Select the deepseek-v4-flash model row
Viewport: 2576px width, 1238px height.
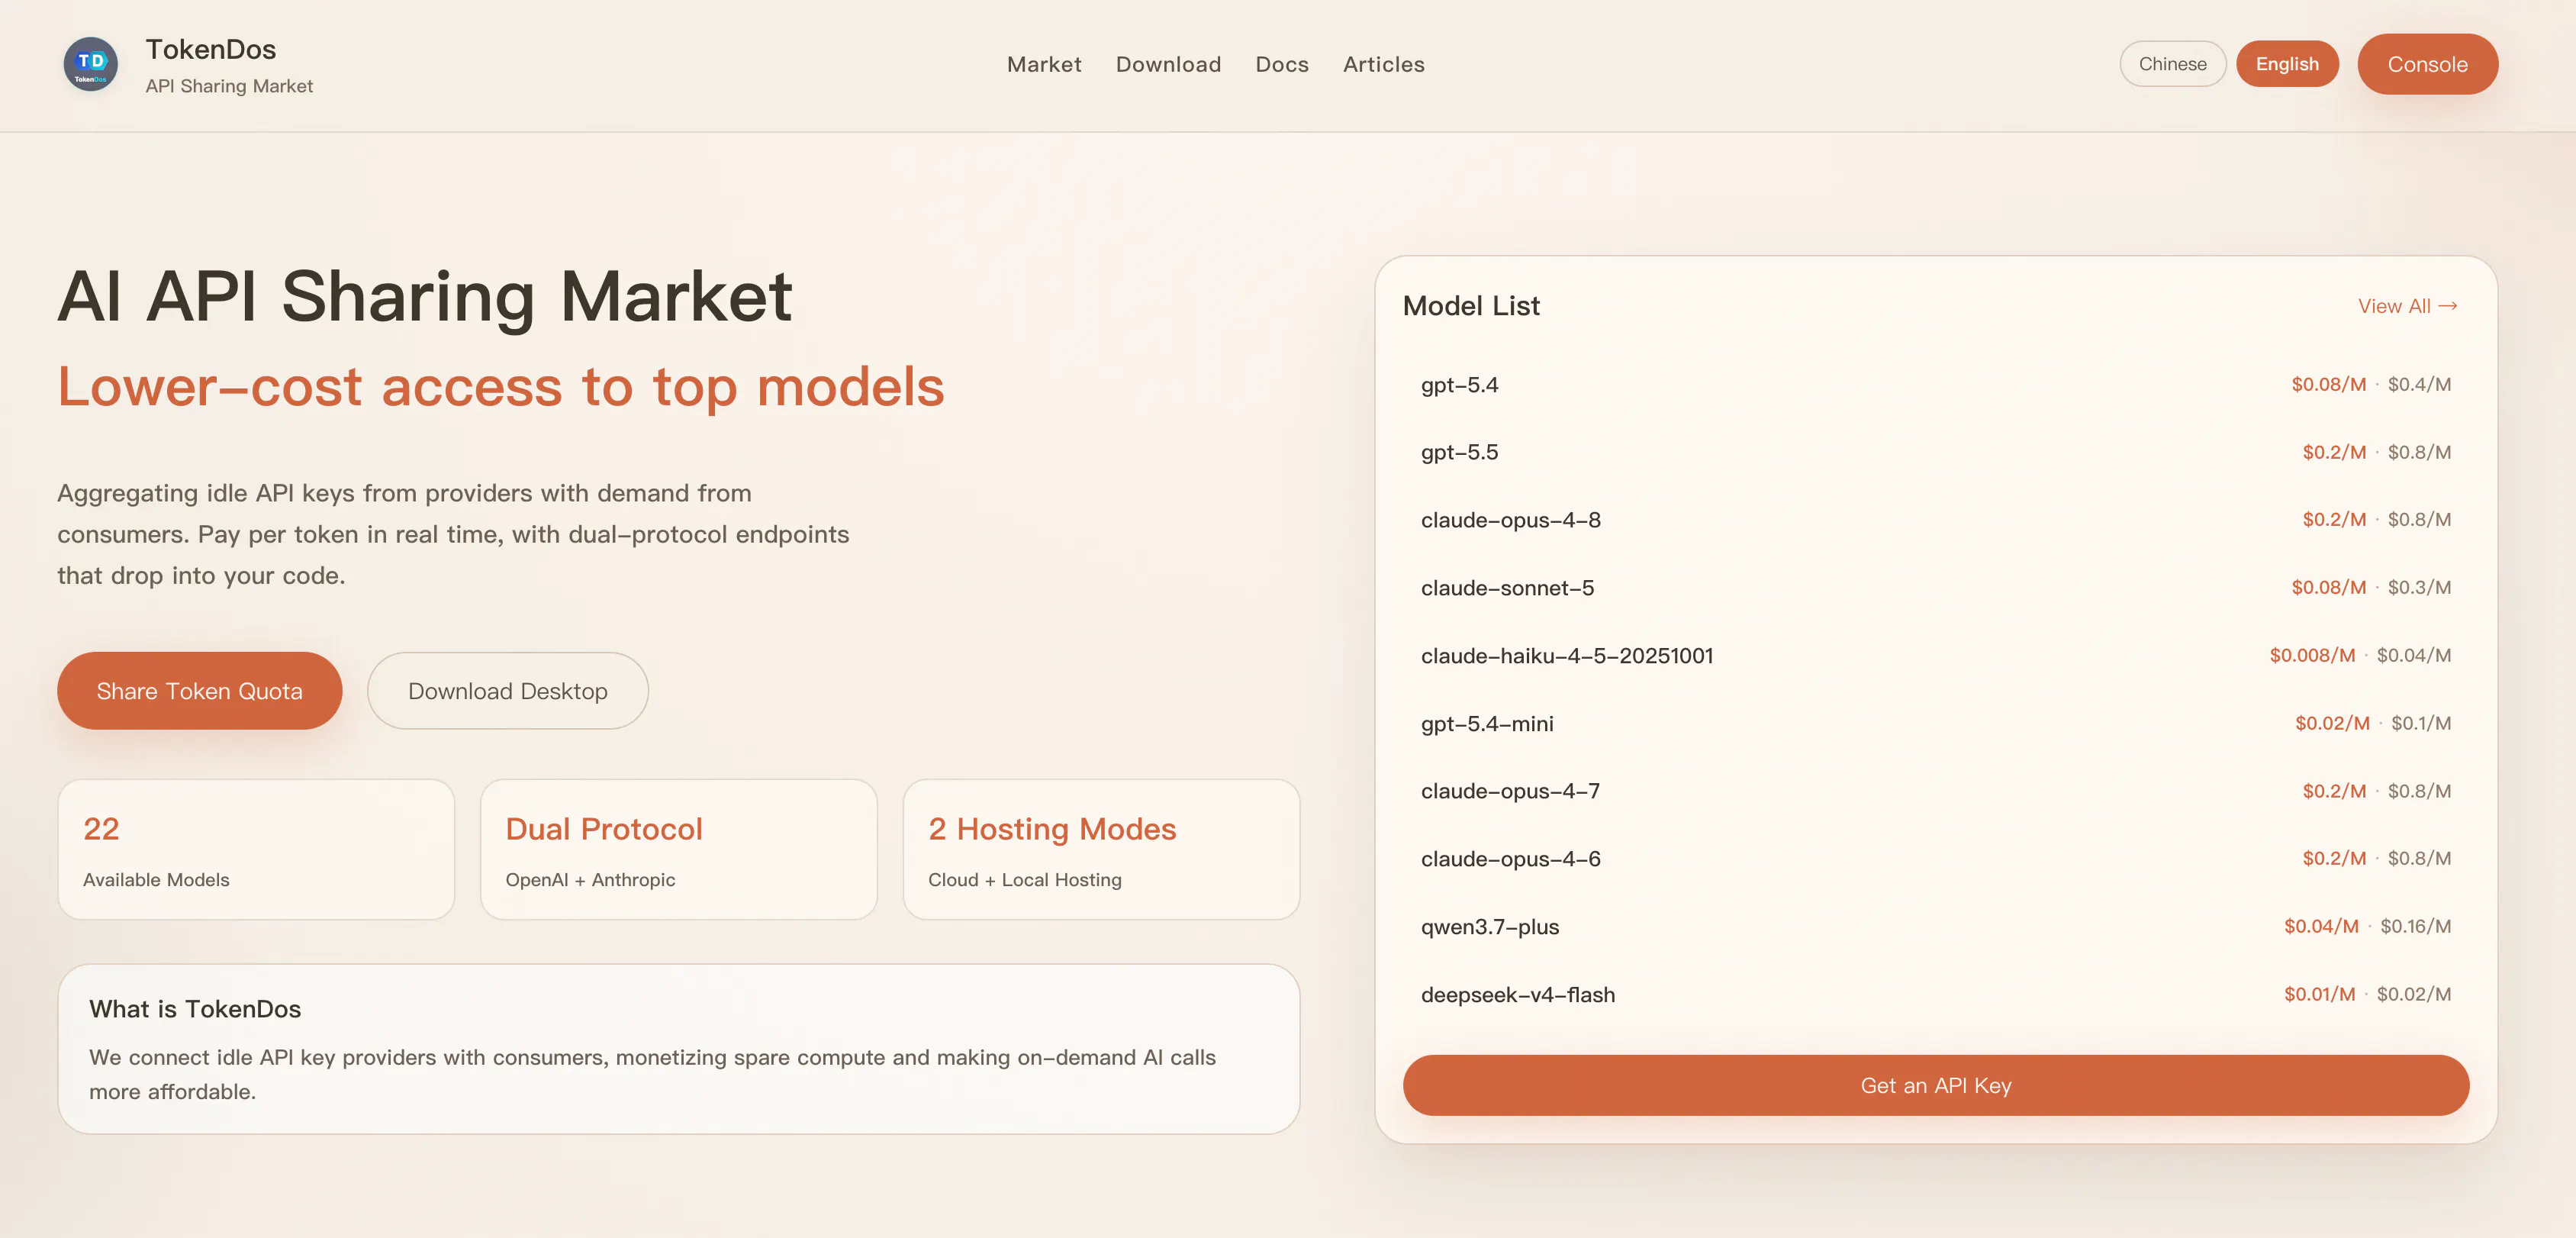1935,994
